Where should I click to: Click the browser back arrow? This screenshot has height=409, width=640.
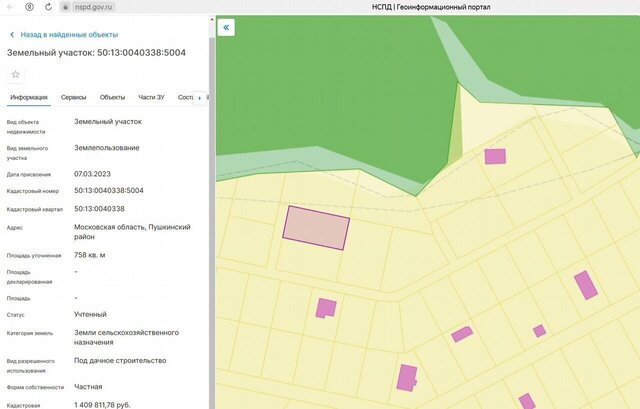click(x=11, y=7)
